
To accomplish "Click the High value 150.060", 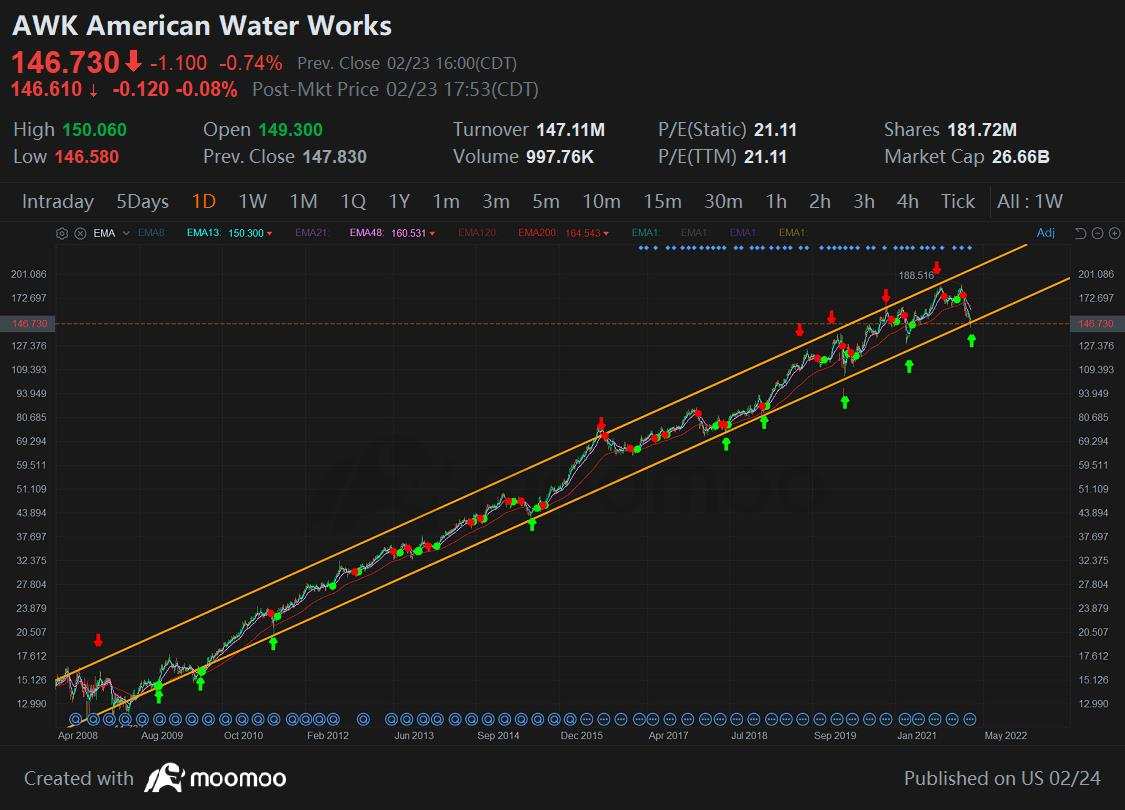I will [x=94, y=130].
